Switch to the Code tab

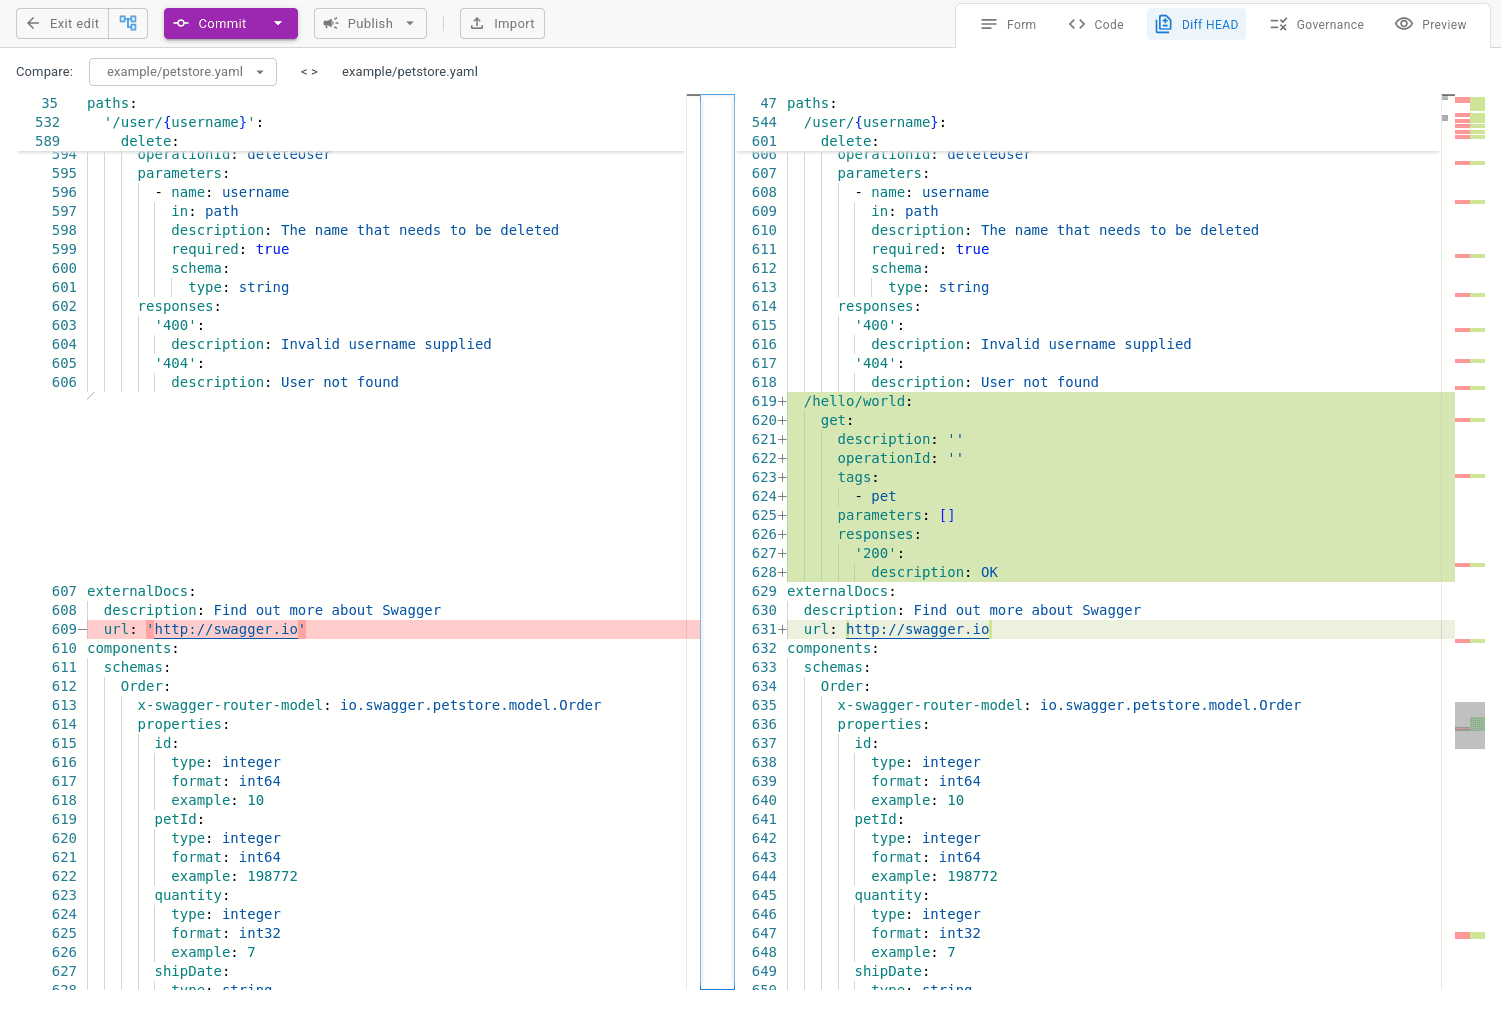click(x=1096, y=24)
